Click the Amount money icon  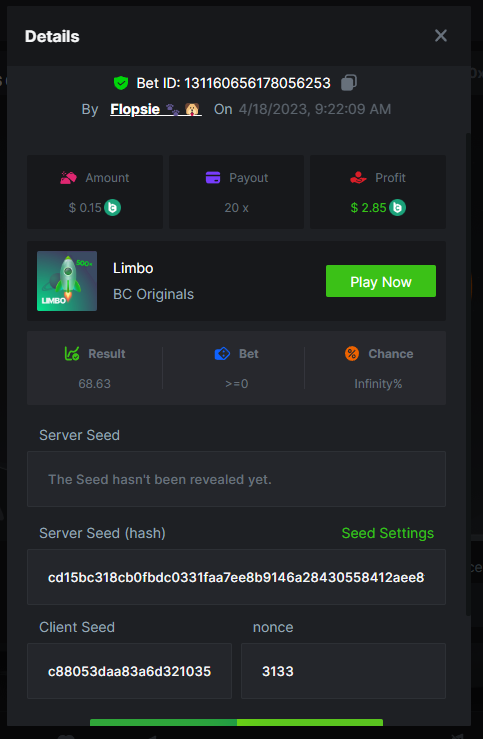point(68,178)
